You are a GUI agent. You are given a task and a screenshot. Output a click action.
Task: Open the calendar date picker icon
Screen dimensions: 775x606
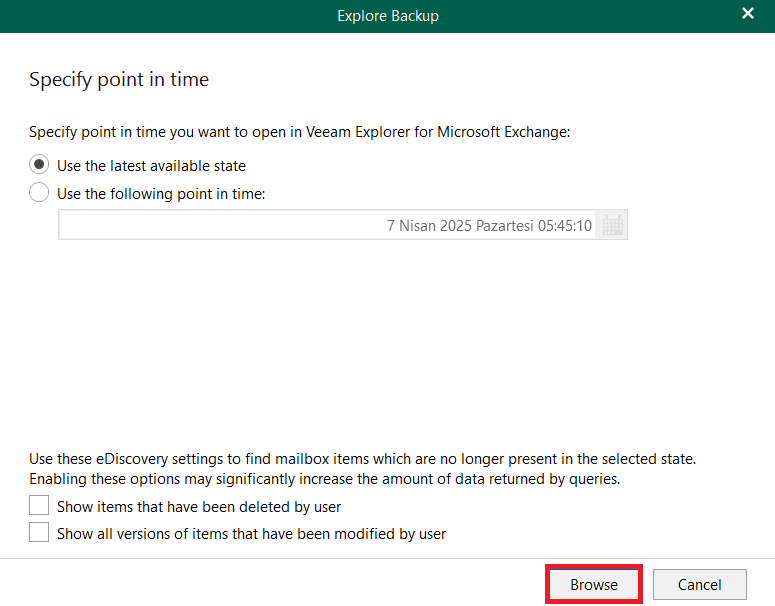(612, 225)
